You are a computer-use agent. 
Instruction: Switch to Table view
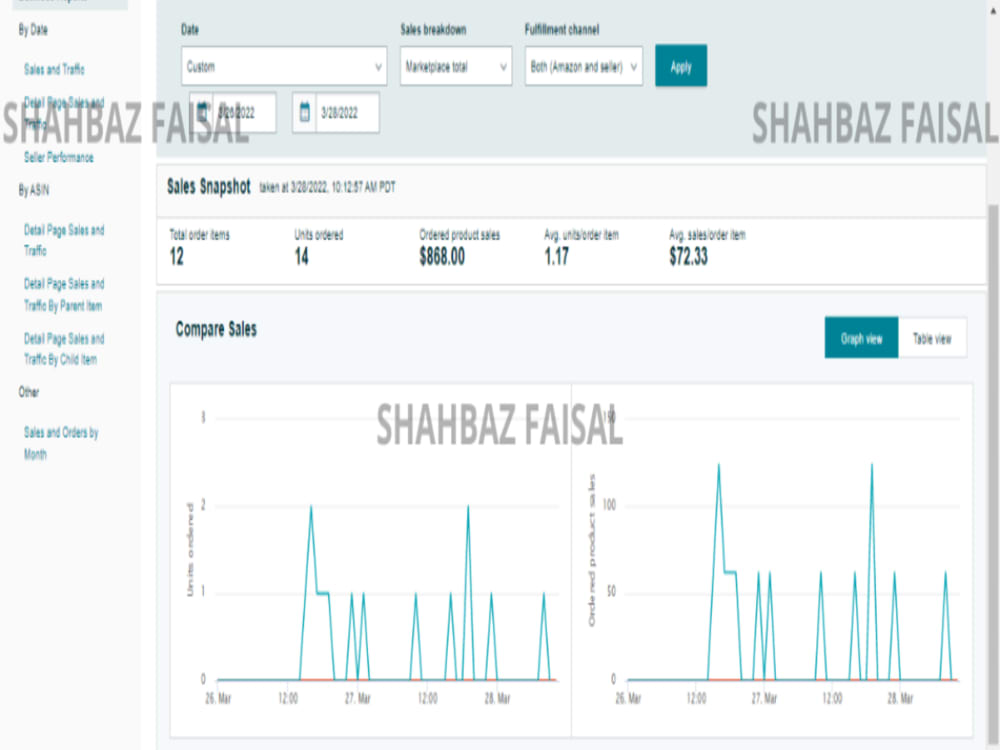click(x=932, y=337)
